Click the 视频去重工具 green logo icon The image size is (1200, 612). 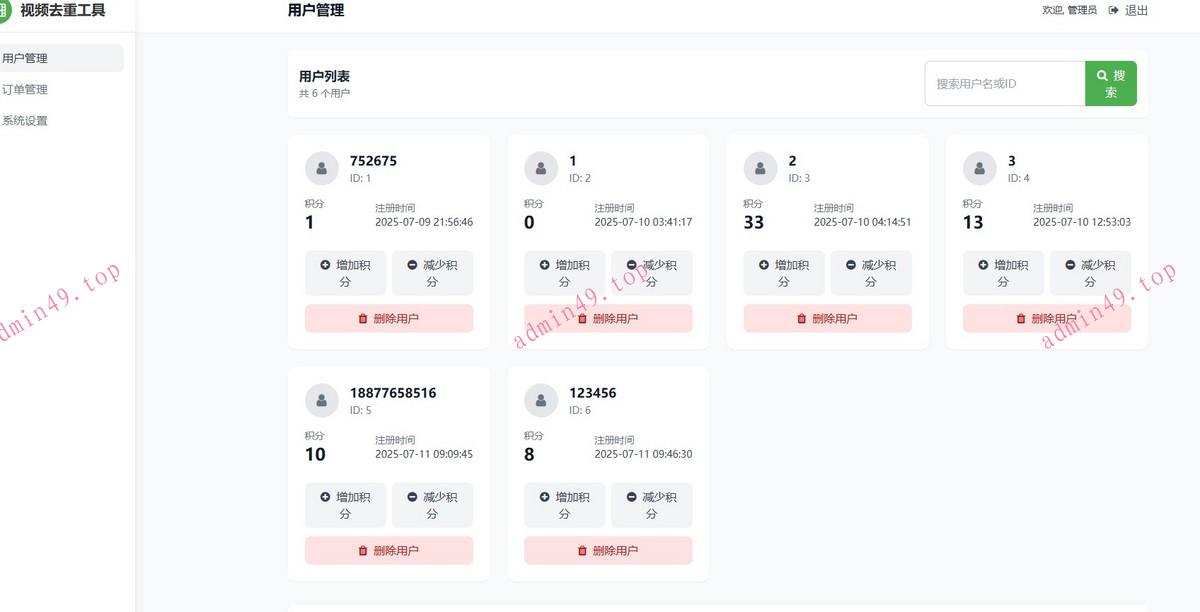point(4,11)
